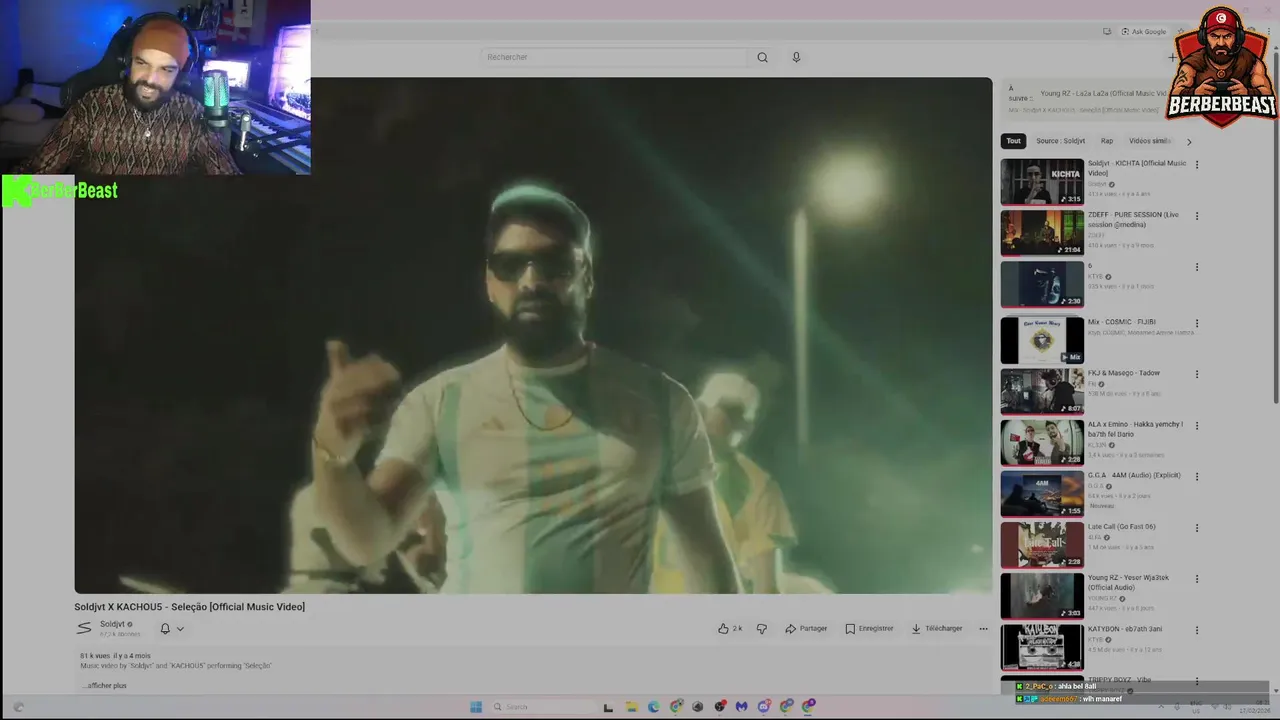Open options menu for FKJ Tadow
The height and width of the screenshot is (720, 1280).
[x=1197, y=375]
